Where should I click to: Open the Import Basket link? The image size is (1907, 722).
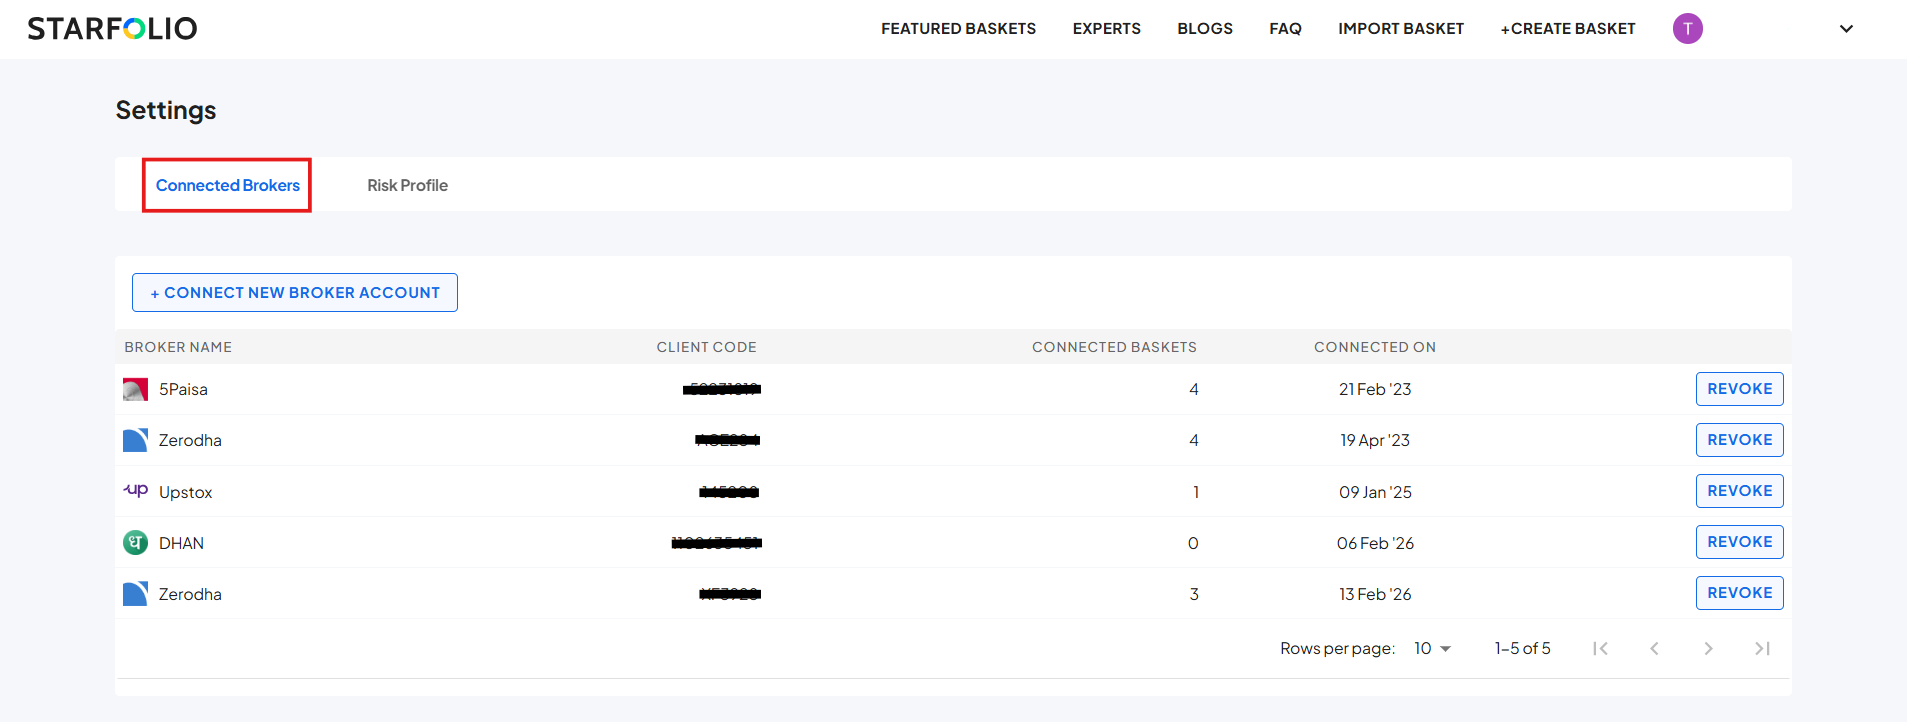coord(1400,29)
